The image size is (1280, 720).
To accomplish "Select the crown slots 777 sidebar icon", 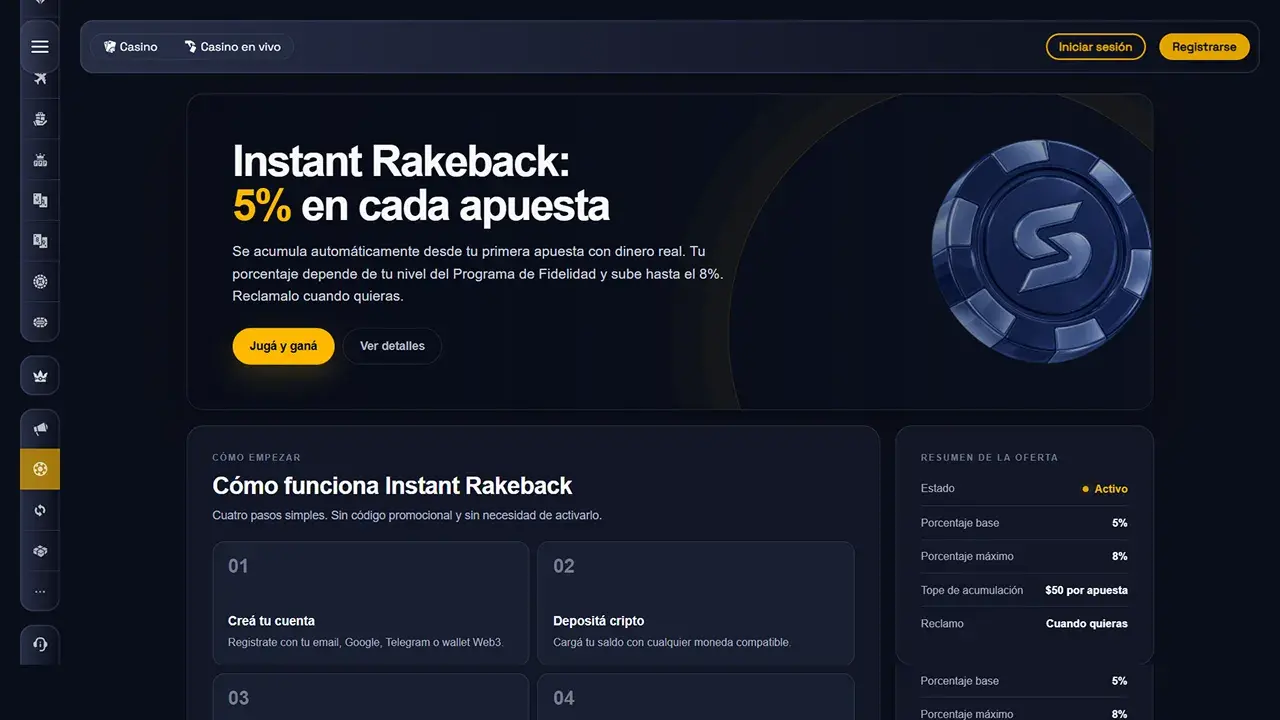I will (x=40, y=160).
